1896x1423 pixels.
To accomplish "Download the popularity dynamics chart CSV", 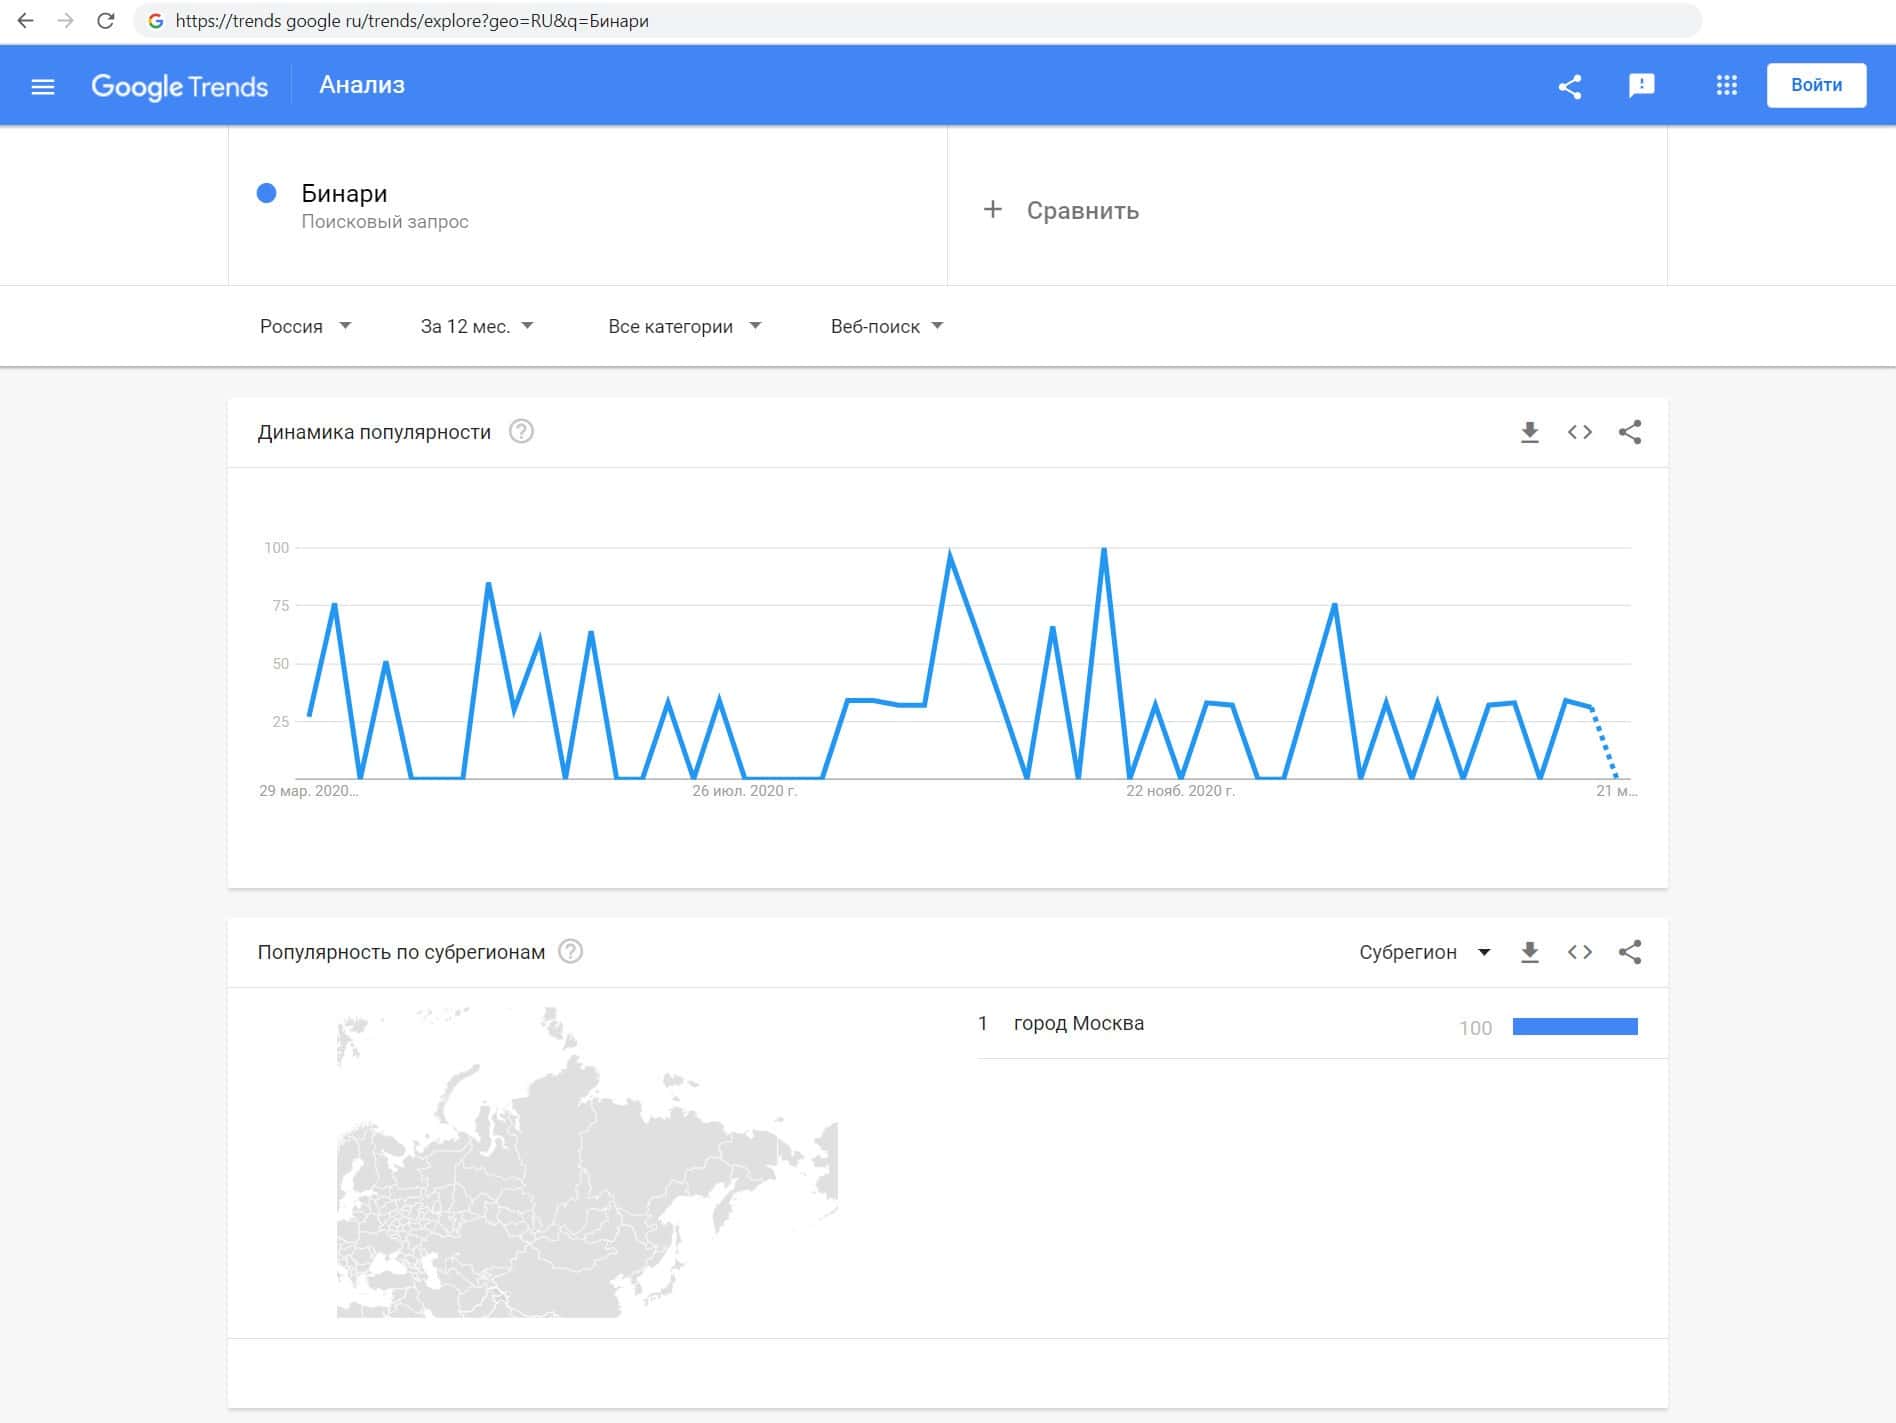I will click(x=1529, y=432).
